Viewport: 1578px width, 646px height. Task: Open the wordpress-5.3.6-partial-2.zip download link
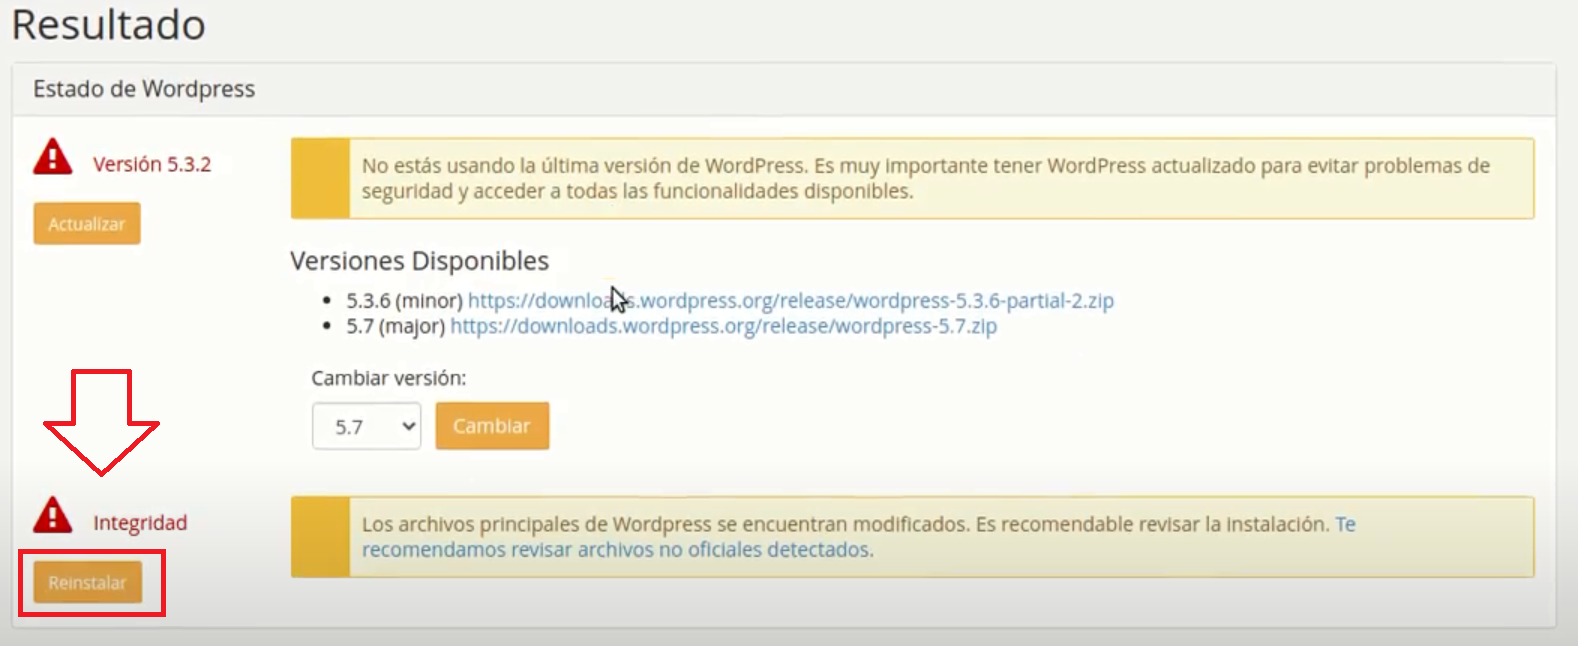(790, 301)
